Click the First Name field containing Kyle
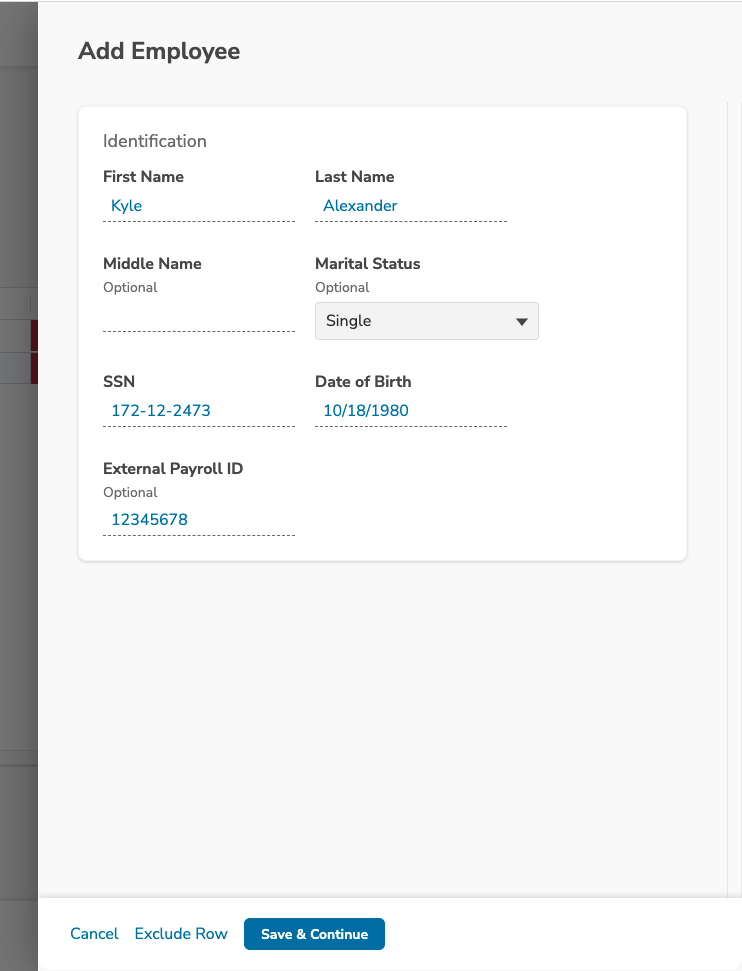This screenshot has width=742, height=971. (199, 206)
